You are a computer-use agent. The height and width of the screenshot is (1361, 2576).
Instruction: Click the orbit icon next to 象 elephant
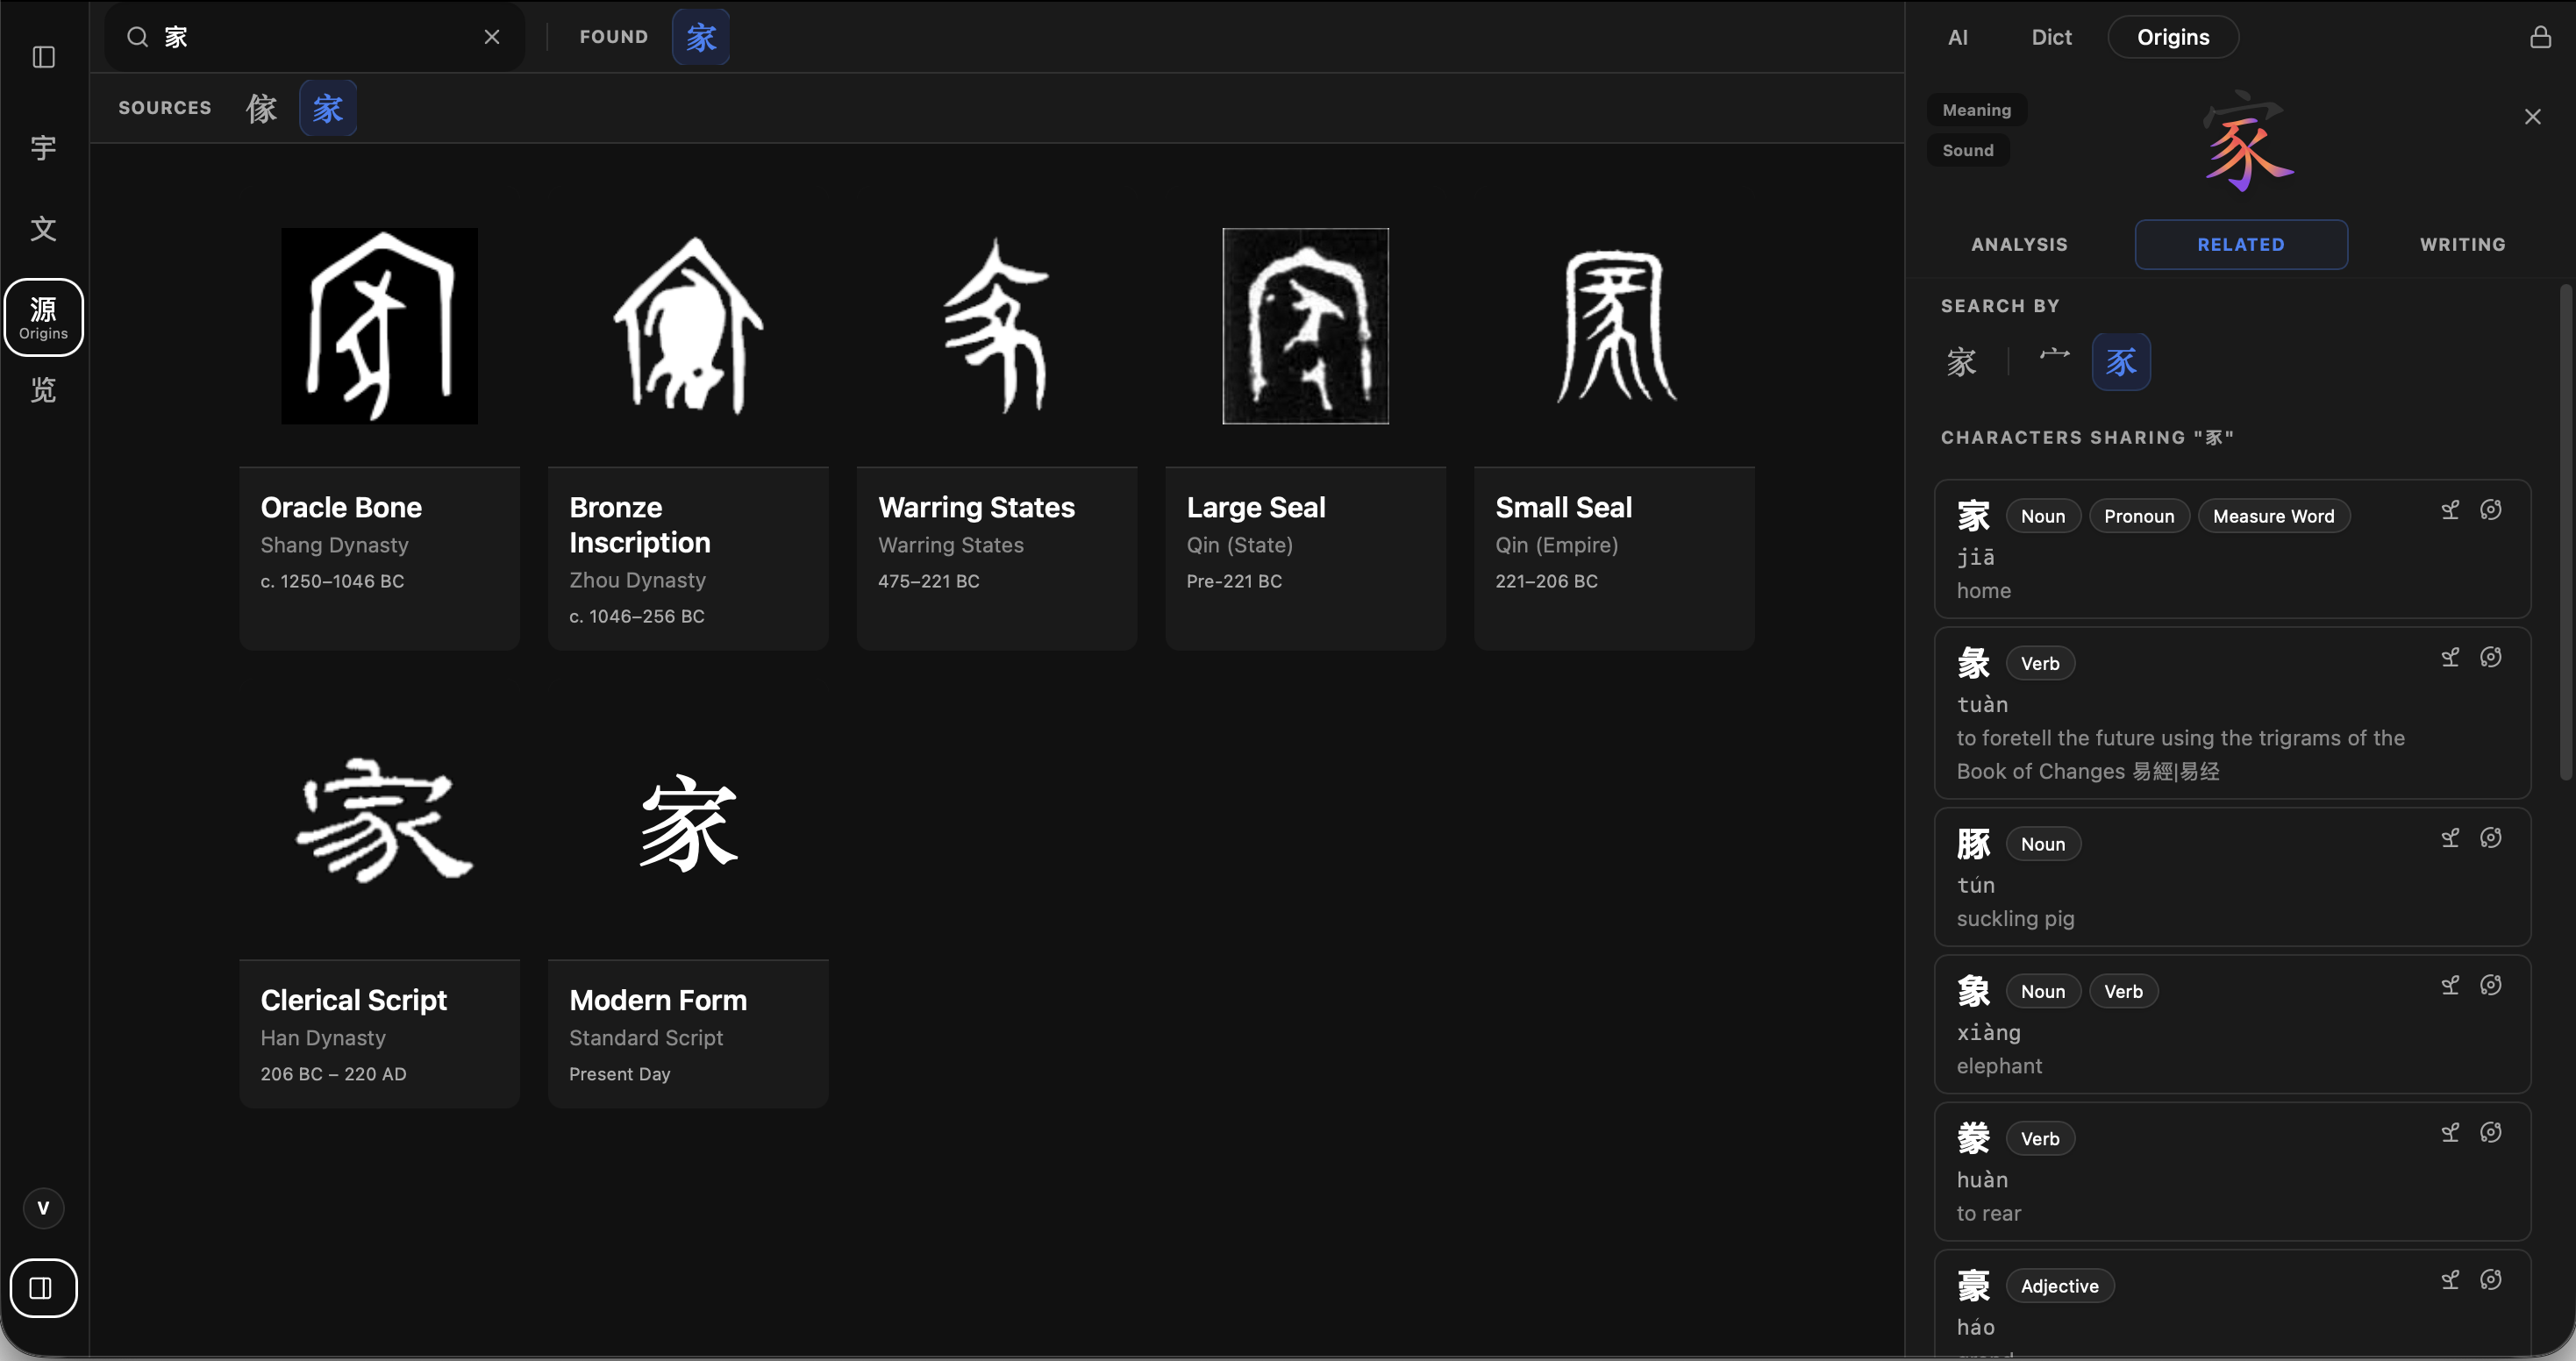[x=2491, y=984]
